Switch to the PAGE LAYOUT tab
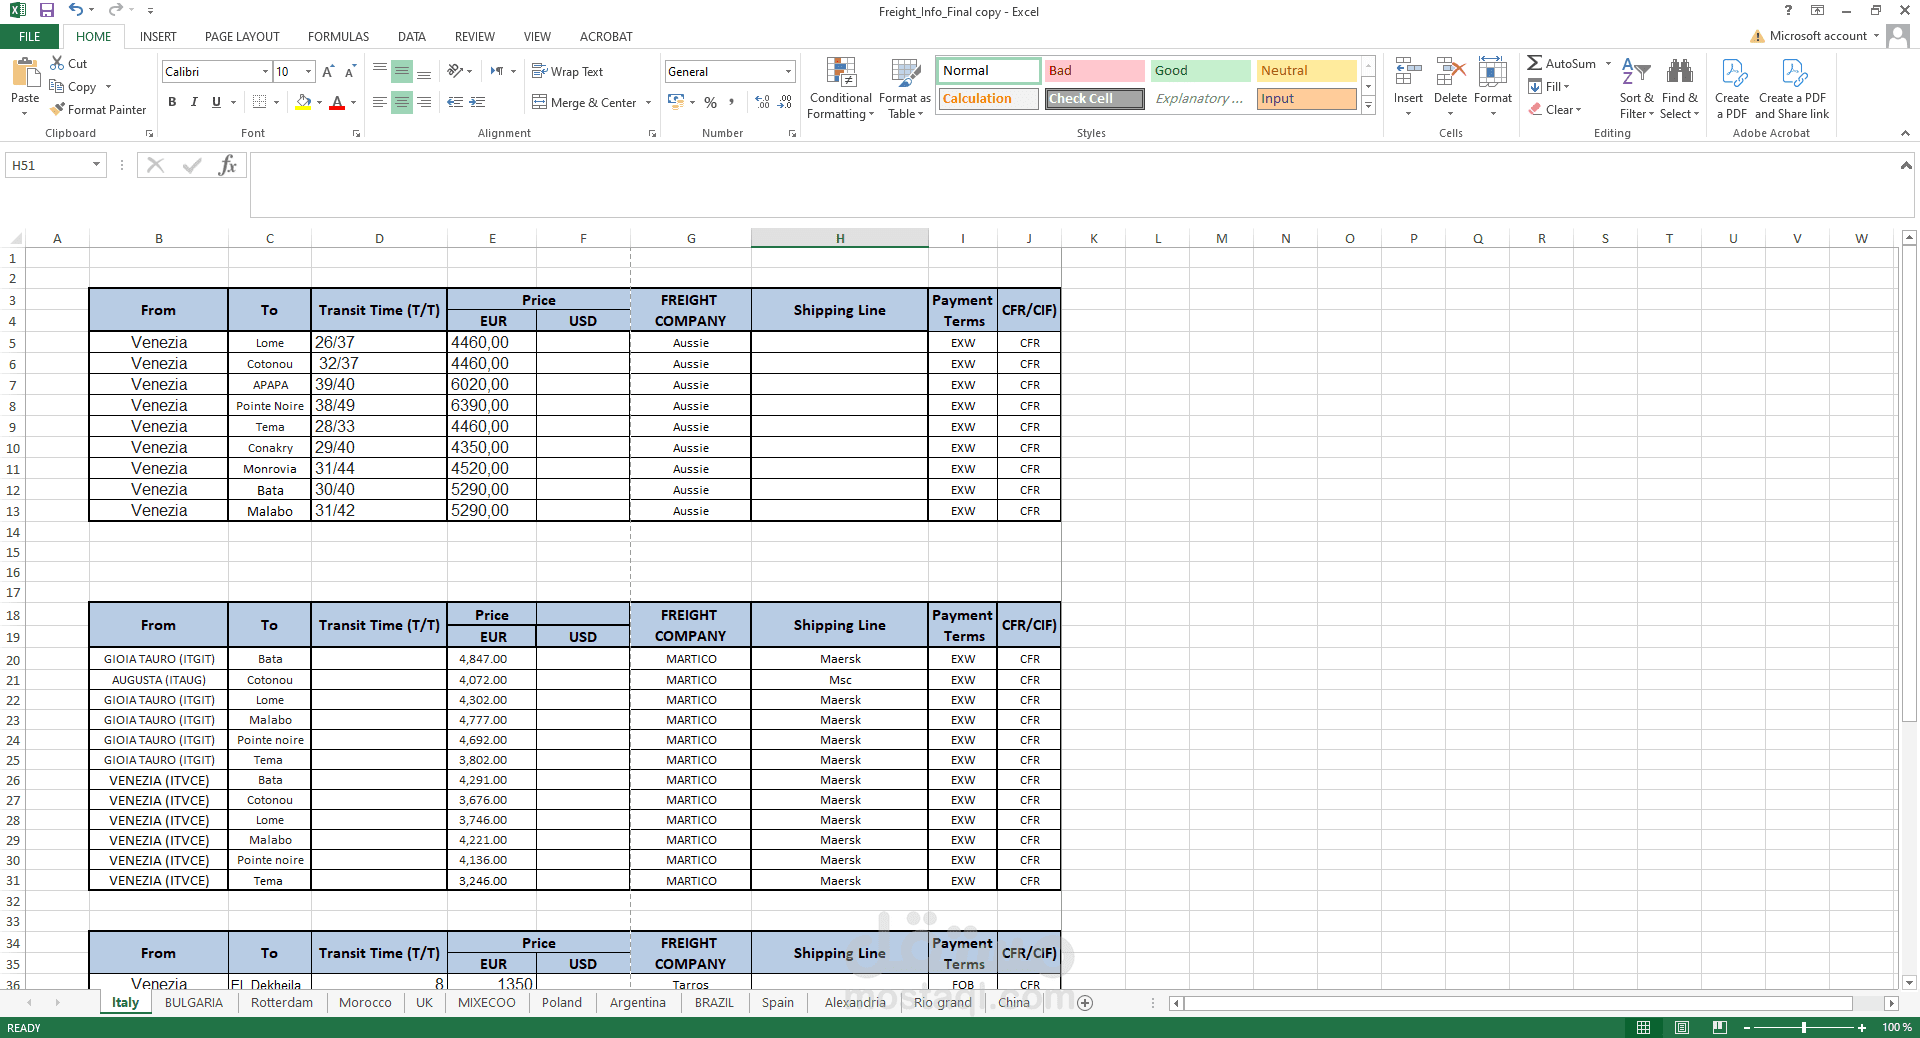This screenshot has height=1038, width=1920. tap(242, 37)
